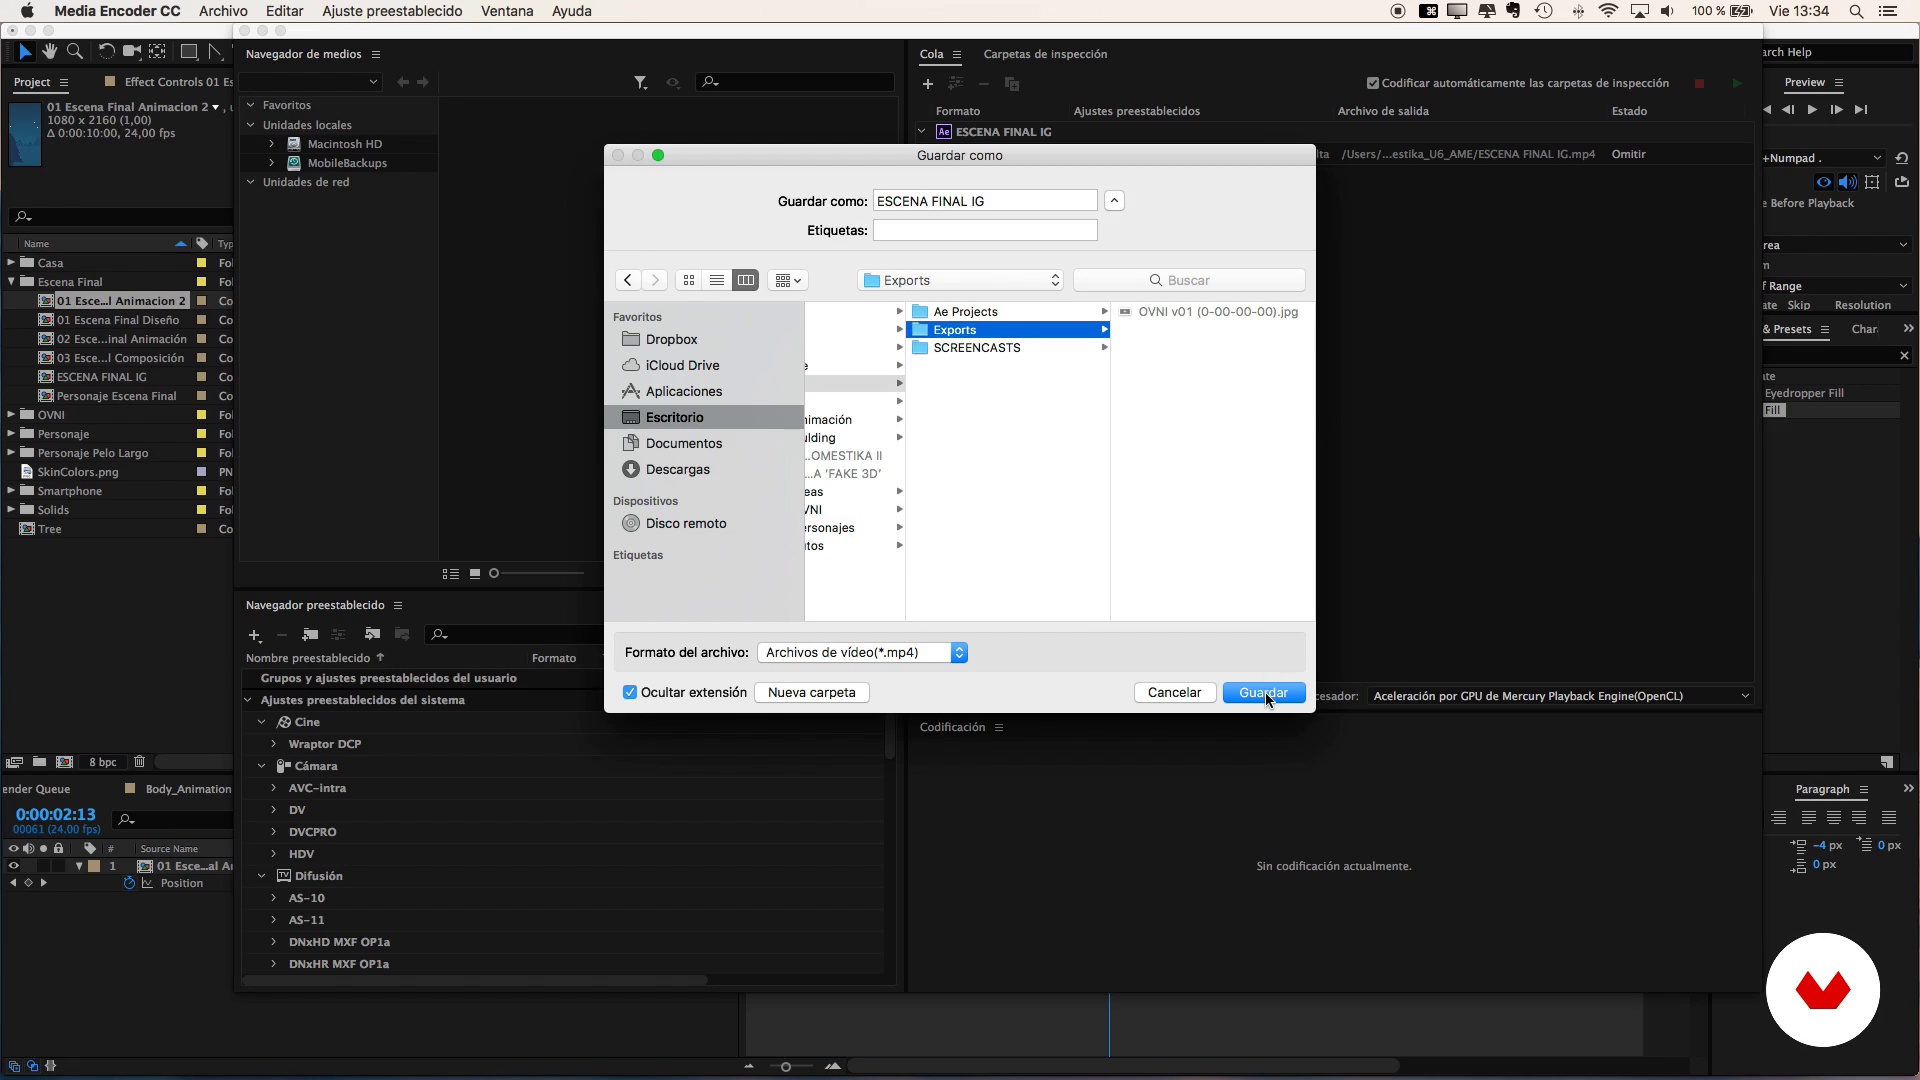Image resolution: width=1920 pixels, height=1080 pixels.
Task: Click the red stop queue icon
Action: tap(1699, 83)
